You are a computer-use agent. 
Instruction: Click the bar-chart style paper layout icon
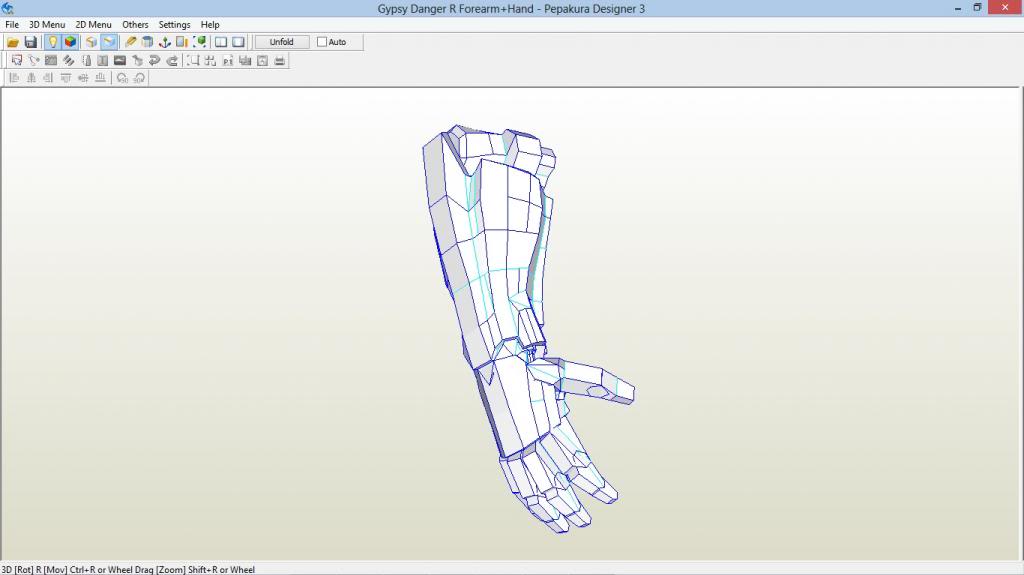pyautogui.click(x=245, y=60)
